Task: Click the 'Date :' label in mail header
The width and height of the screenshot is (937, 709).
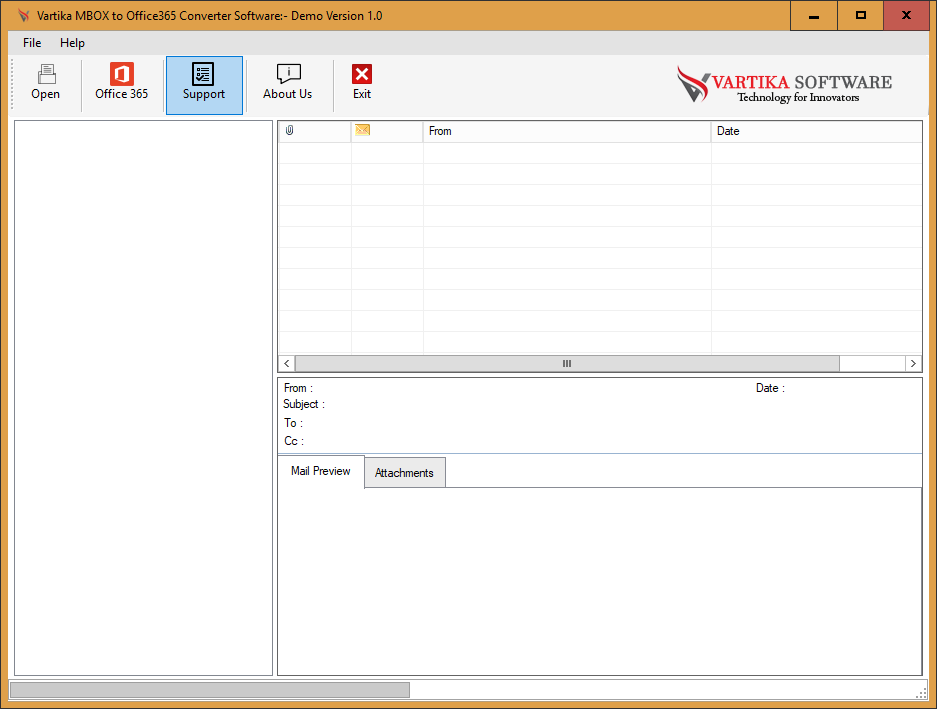Action: (770, 388)
